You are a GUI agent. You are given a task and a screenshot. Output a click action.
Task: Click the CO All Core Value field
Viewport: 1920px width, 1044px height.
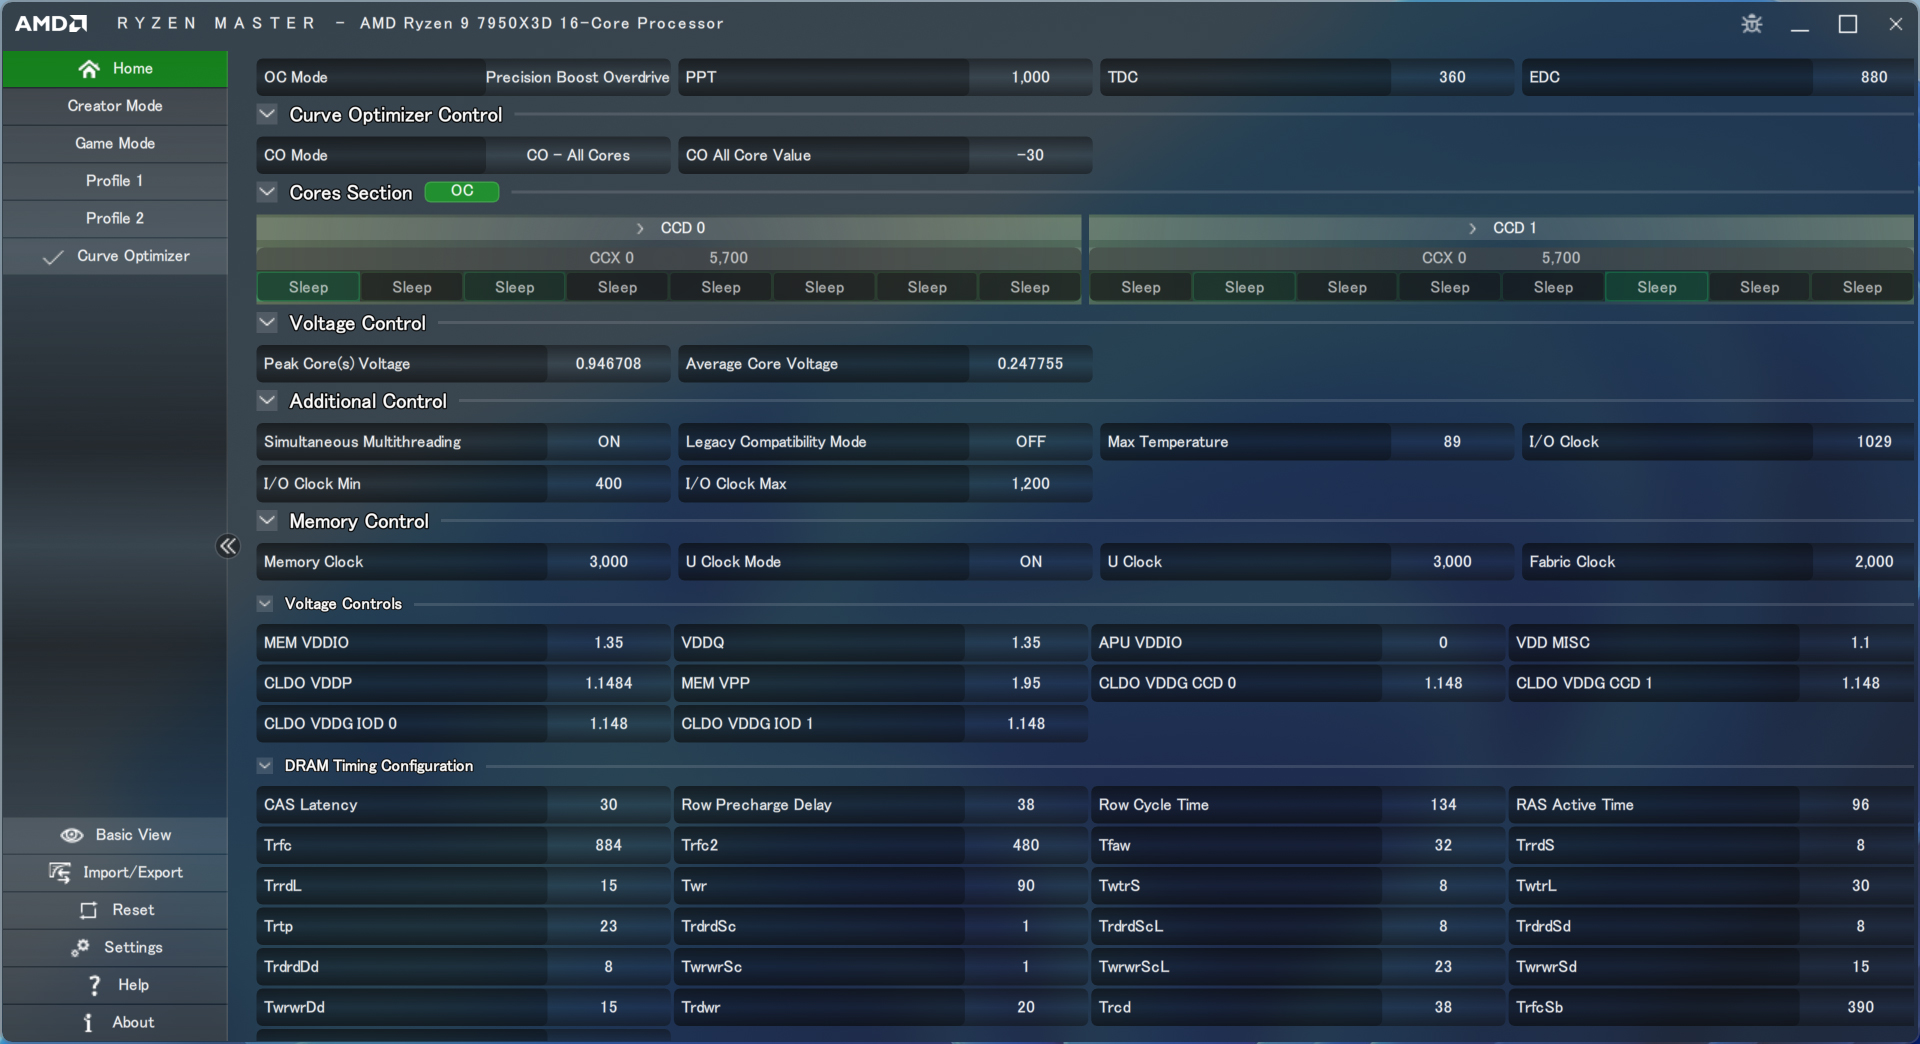[1029, 156]
